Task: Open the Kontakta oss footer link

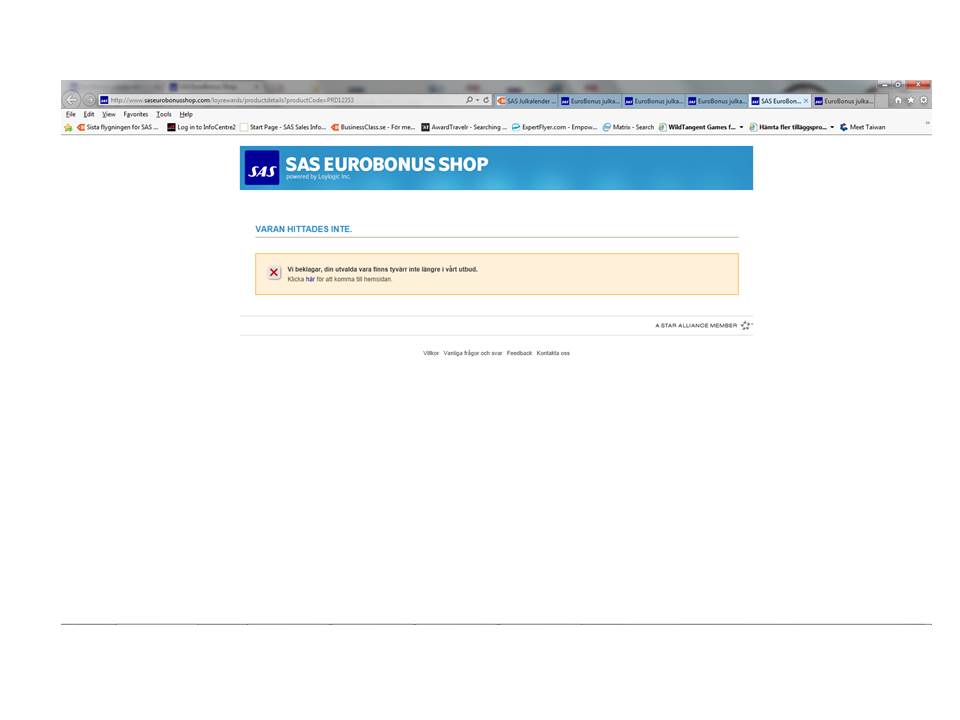Action: point(553,353)
